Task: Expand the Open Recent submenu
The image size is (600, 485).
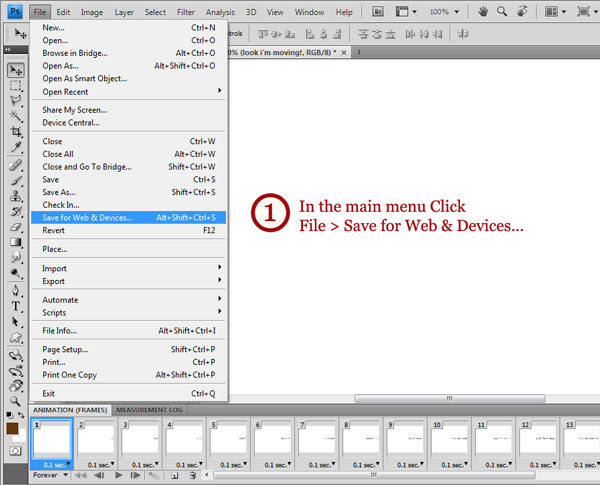Action: tap(129, 92)
